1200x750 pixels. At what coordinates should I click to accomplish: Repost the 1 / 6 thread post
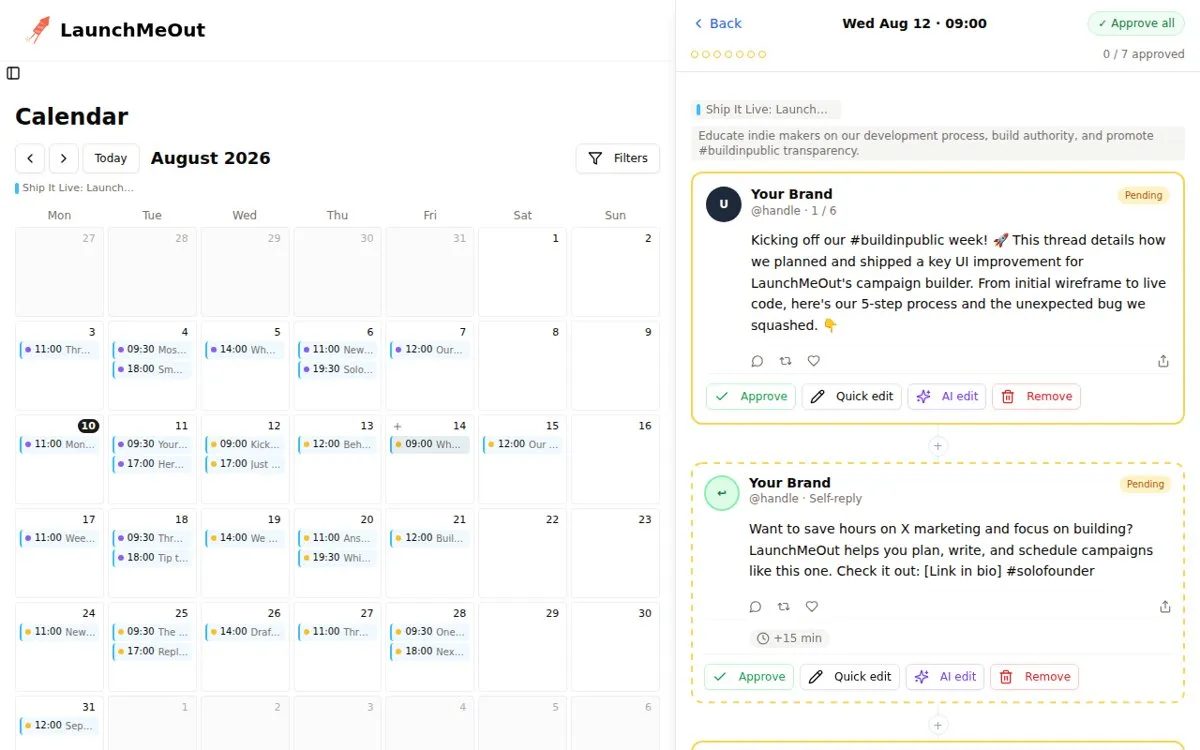[785, 361]
